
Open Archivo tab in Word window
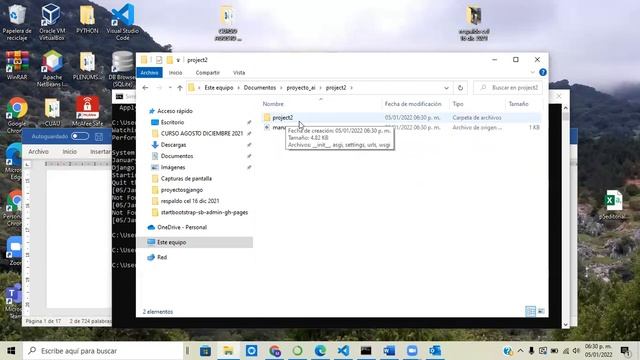point(38,151)
